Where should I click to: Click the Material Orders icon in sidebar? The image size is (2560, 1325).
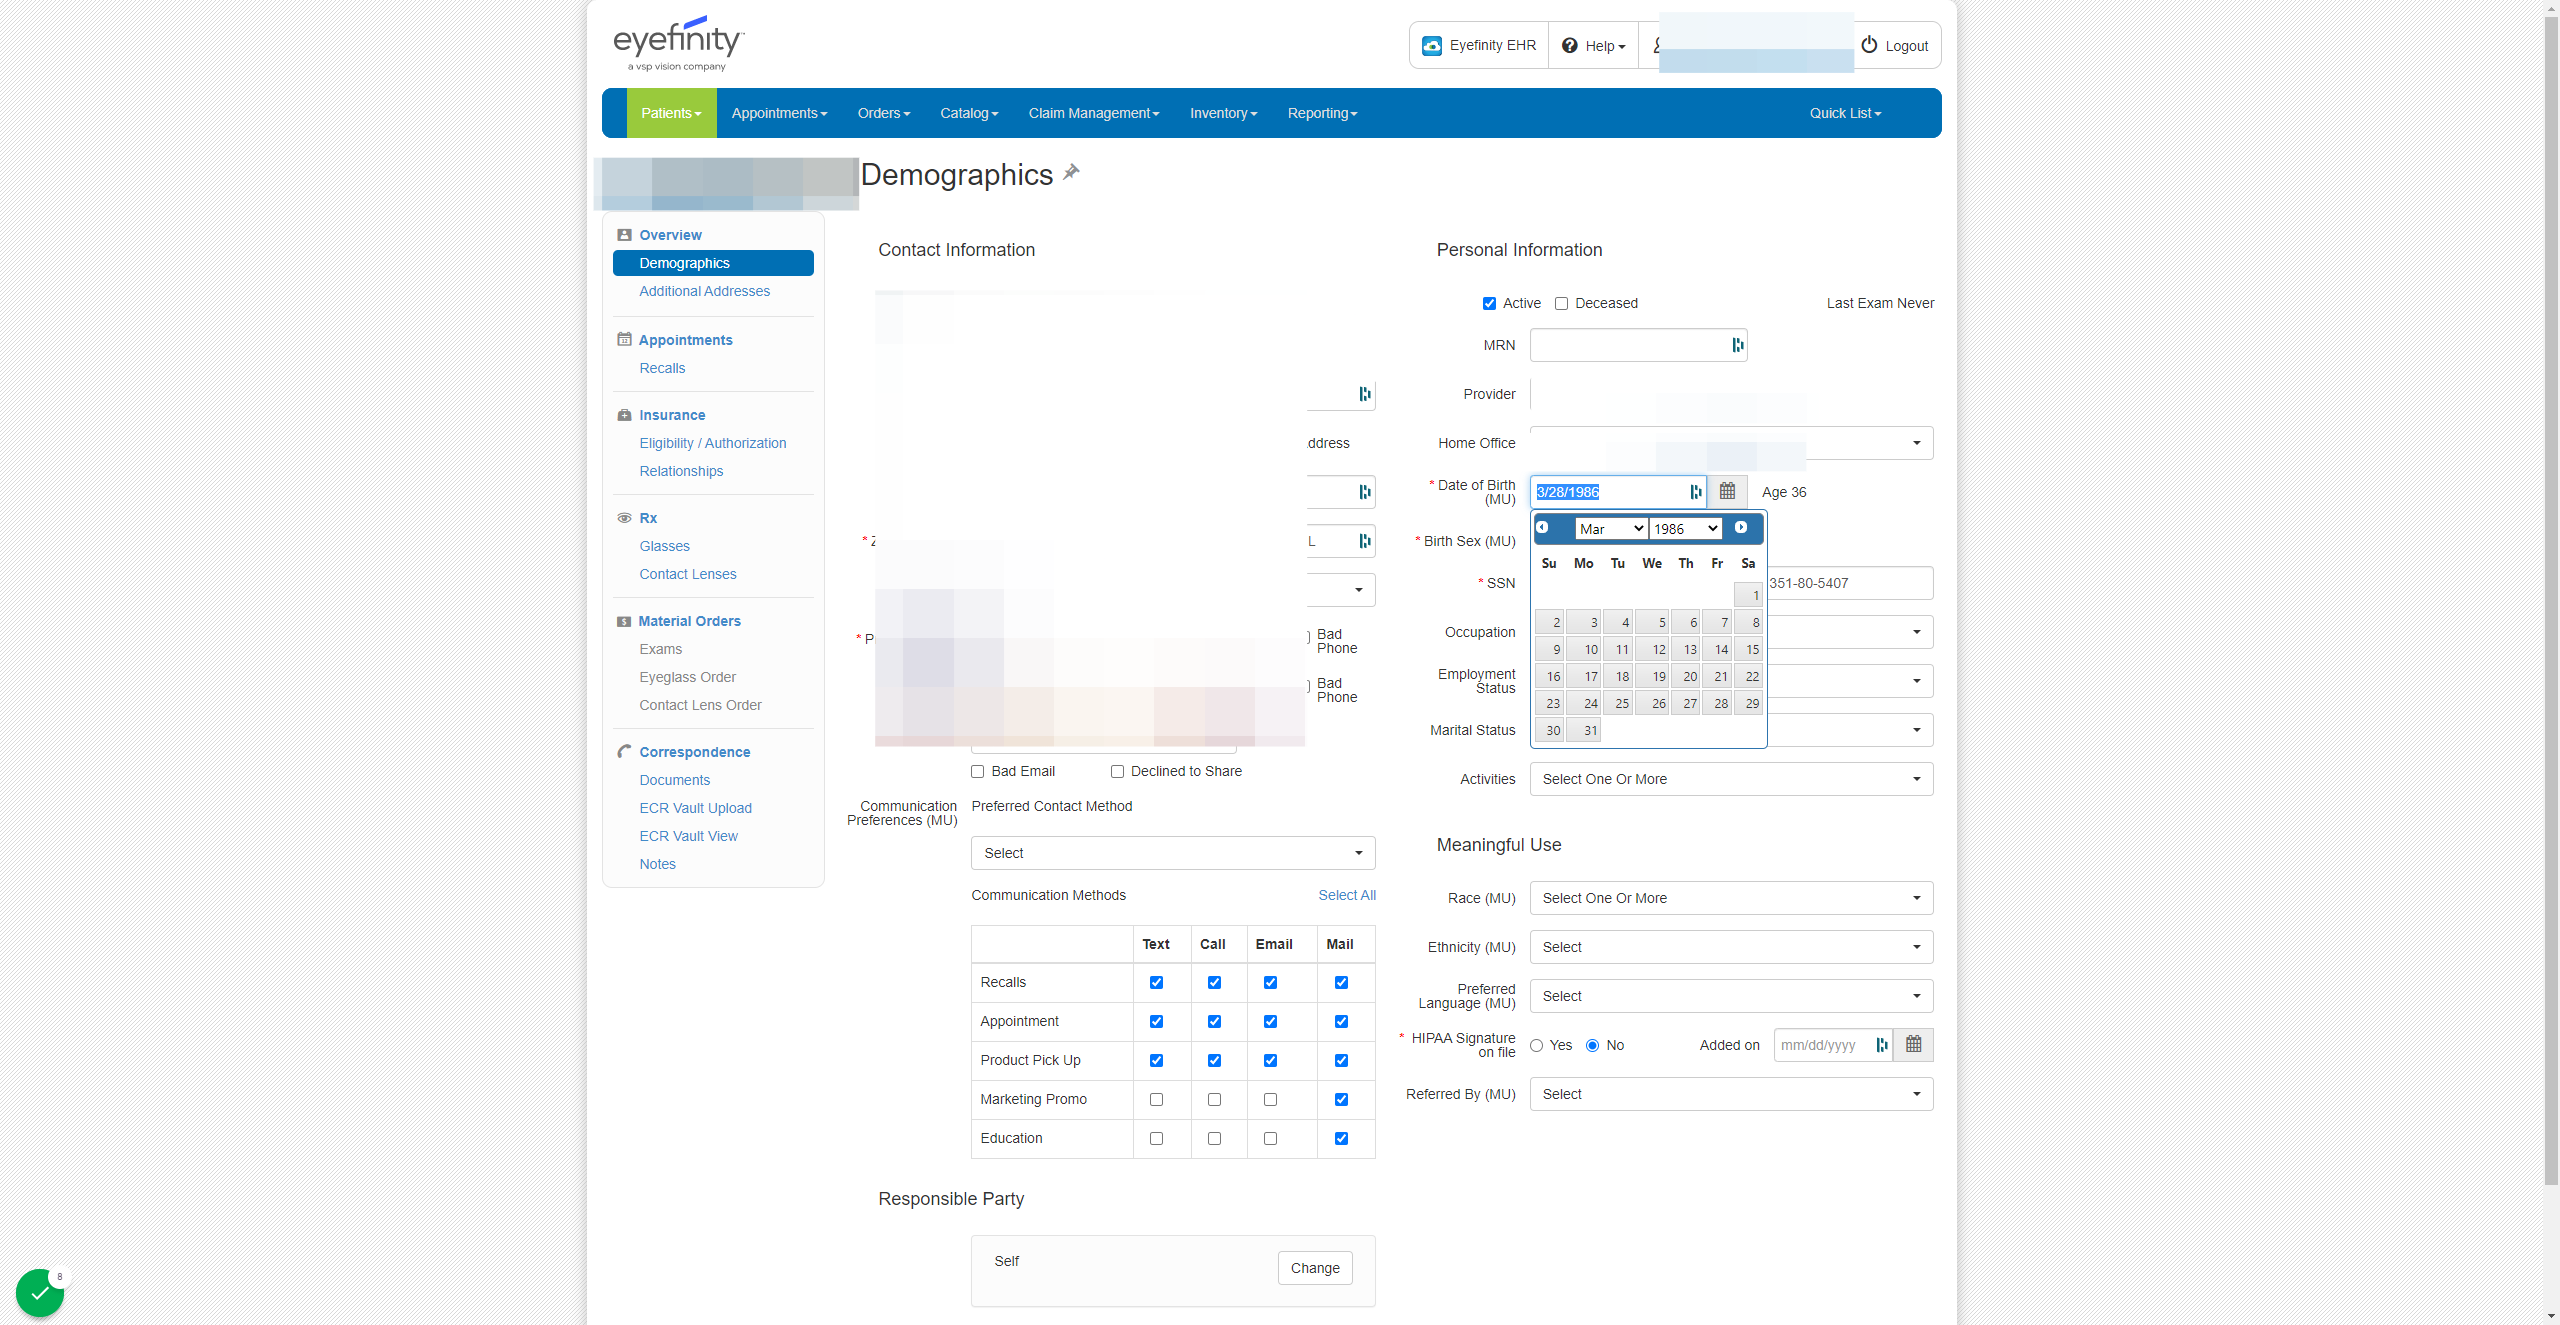point(624,621)
